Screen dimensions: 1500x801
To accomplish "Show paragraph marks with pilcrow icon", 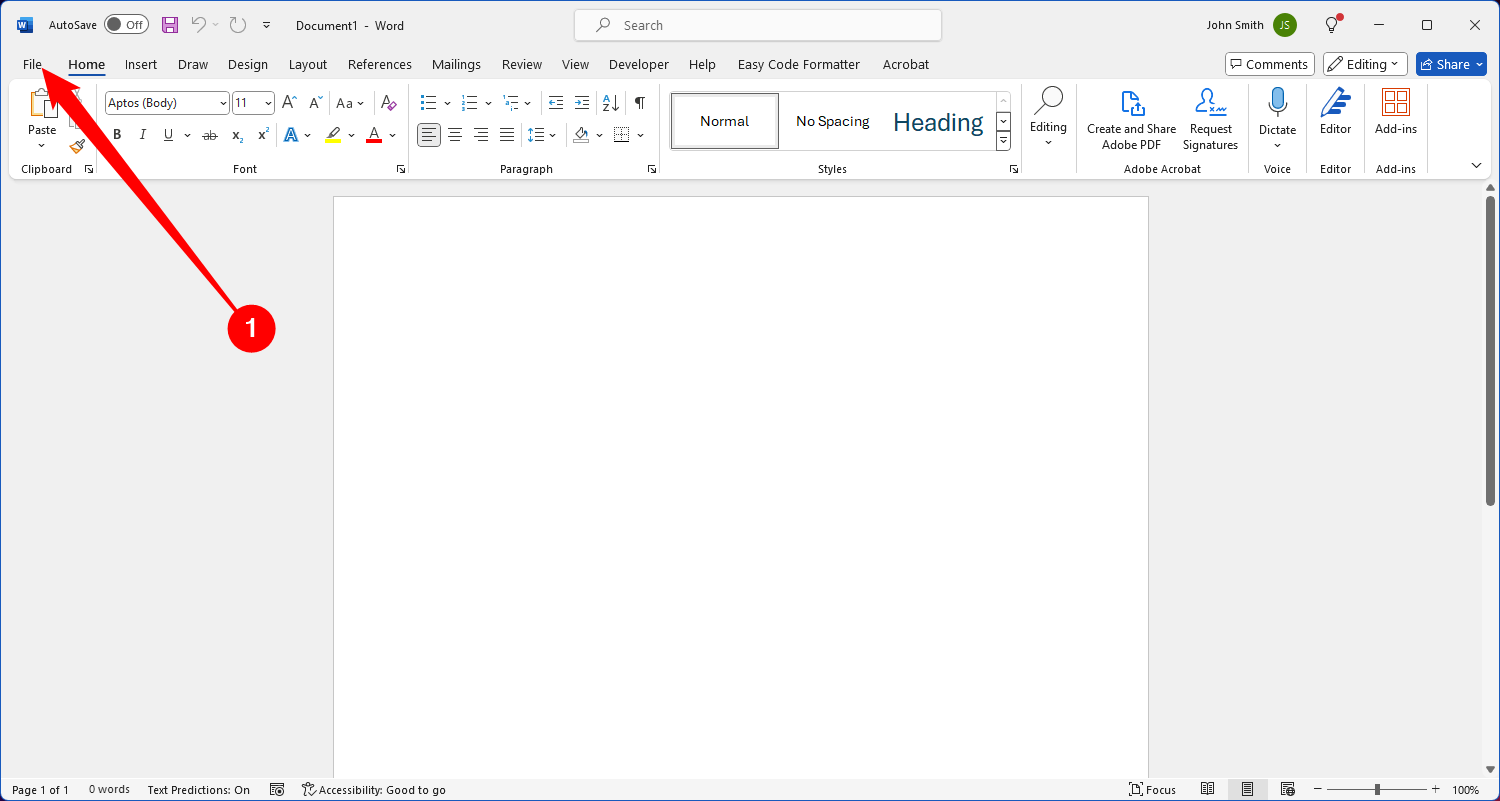I will [x=640, y=103].
